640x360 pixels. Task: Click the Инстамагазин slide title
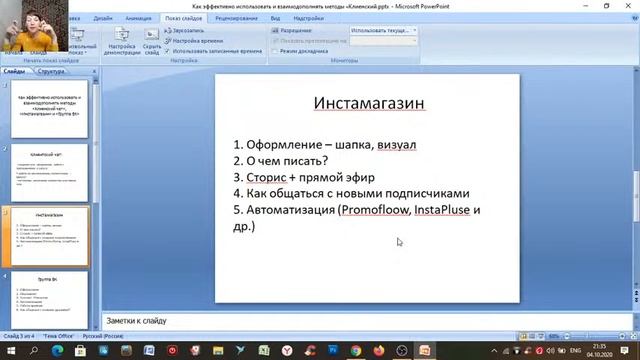pos(369,103)
